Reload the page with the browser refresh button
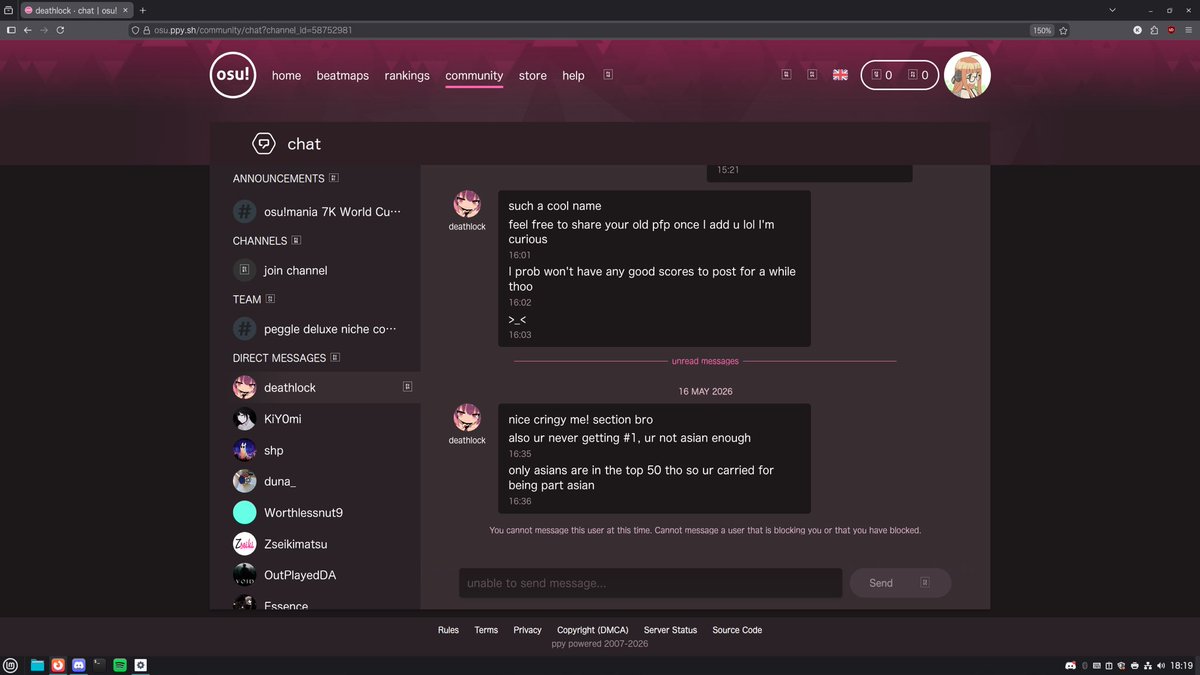 [x=60, y=30]
